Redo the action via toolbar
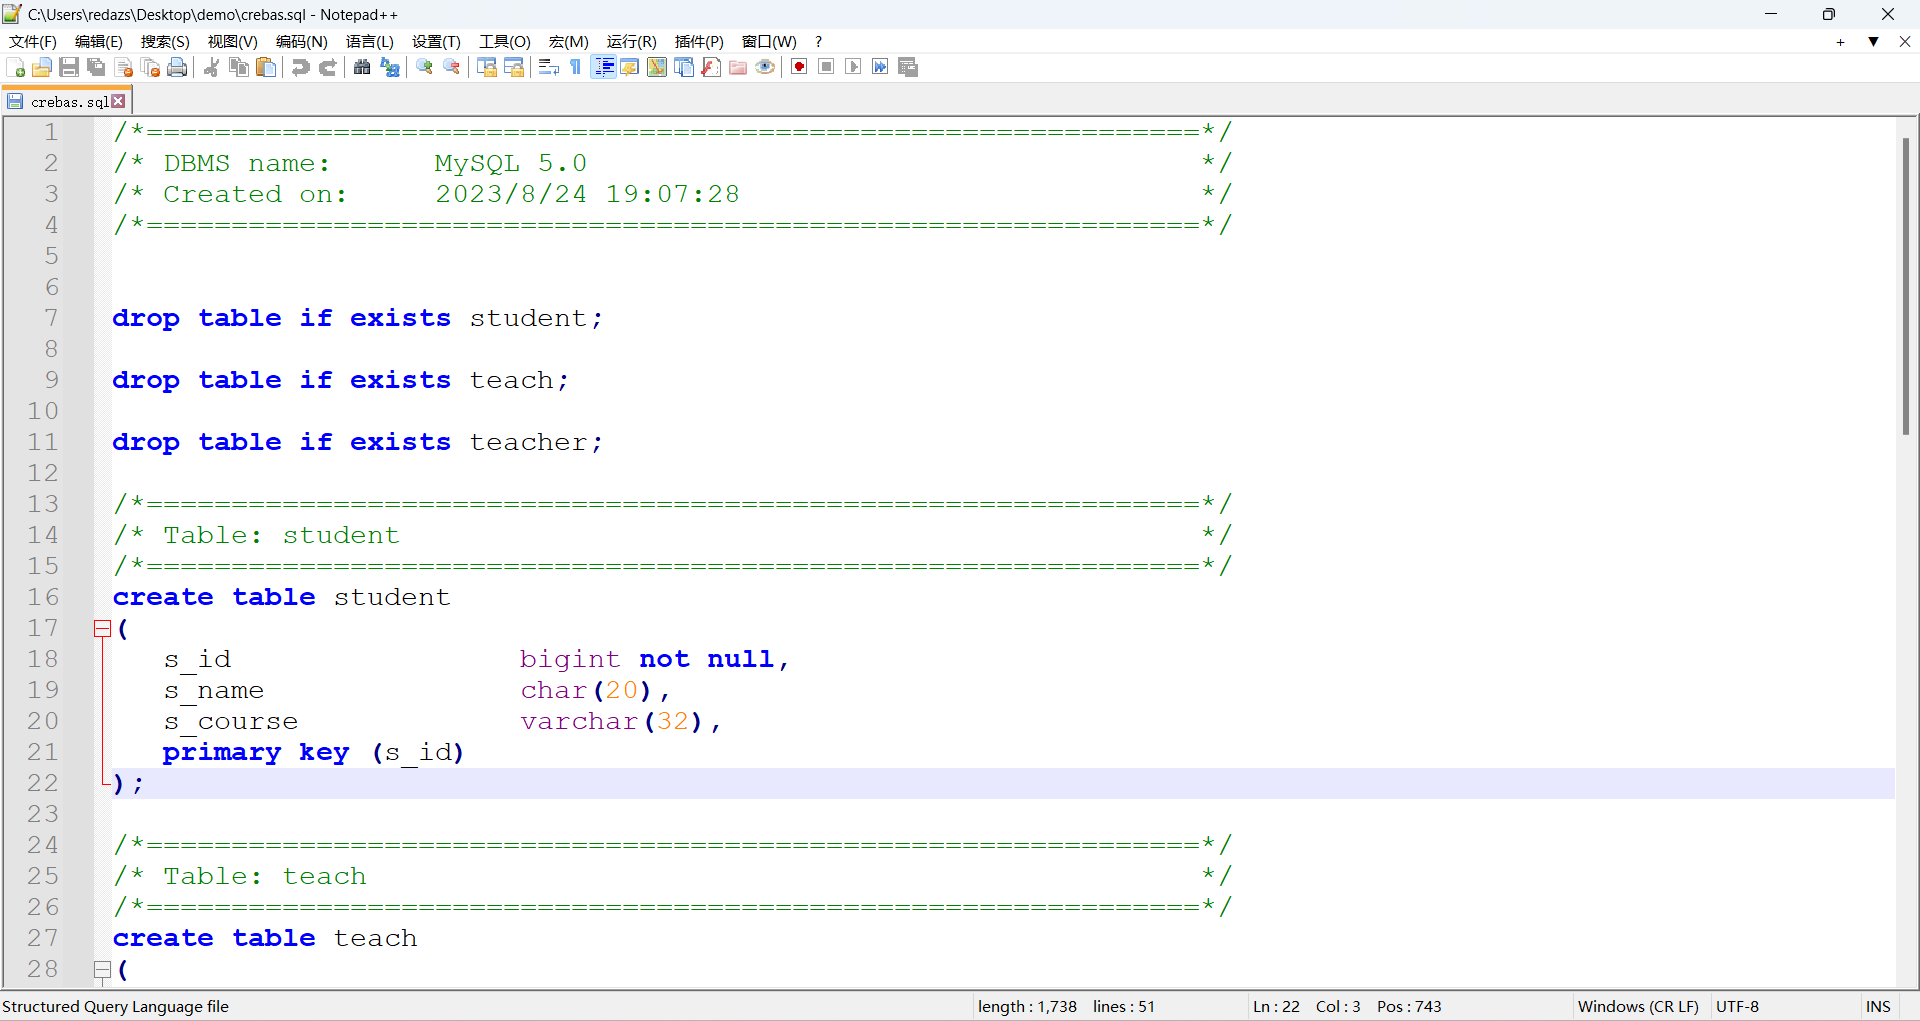Screen dimensions: 1920x1021 [x=327, y=67]
